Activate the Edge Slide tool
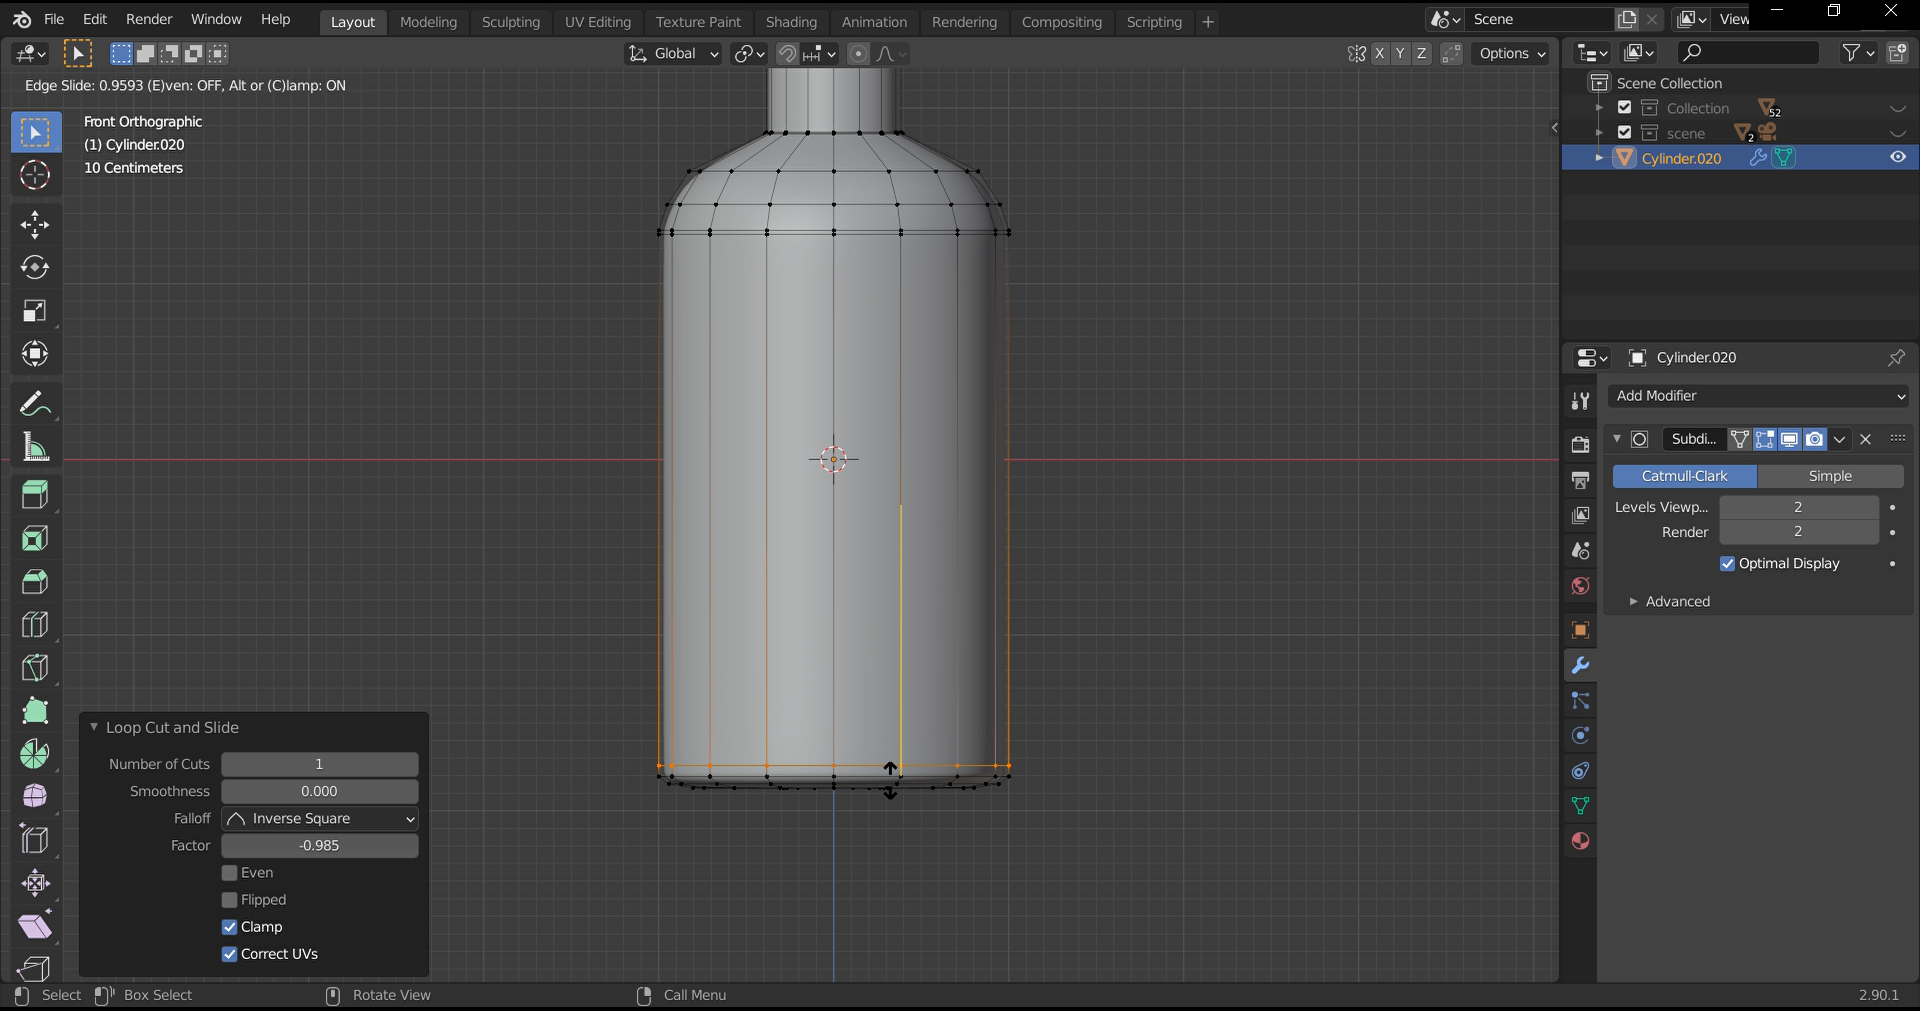 point(35,840)
